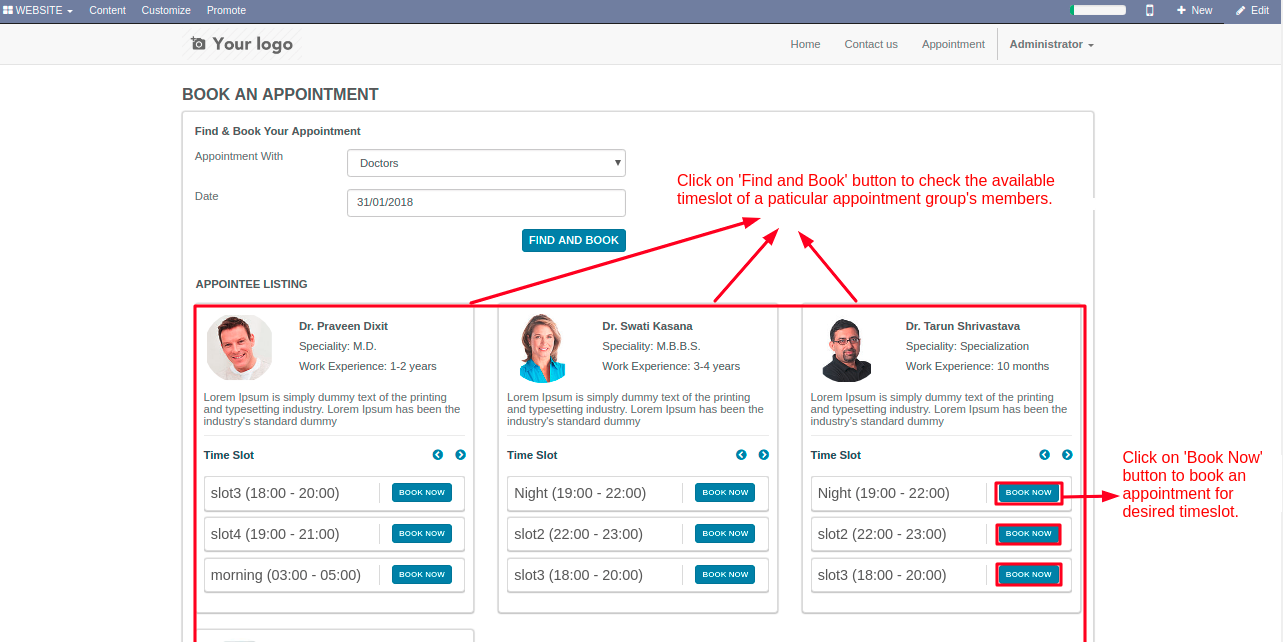Open the Appointment With Doctors dropdown
The width and height of the screenshot is (1283, 642).
[486, 163]
